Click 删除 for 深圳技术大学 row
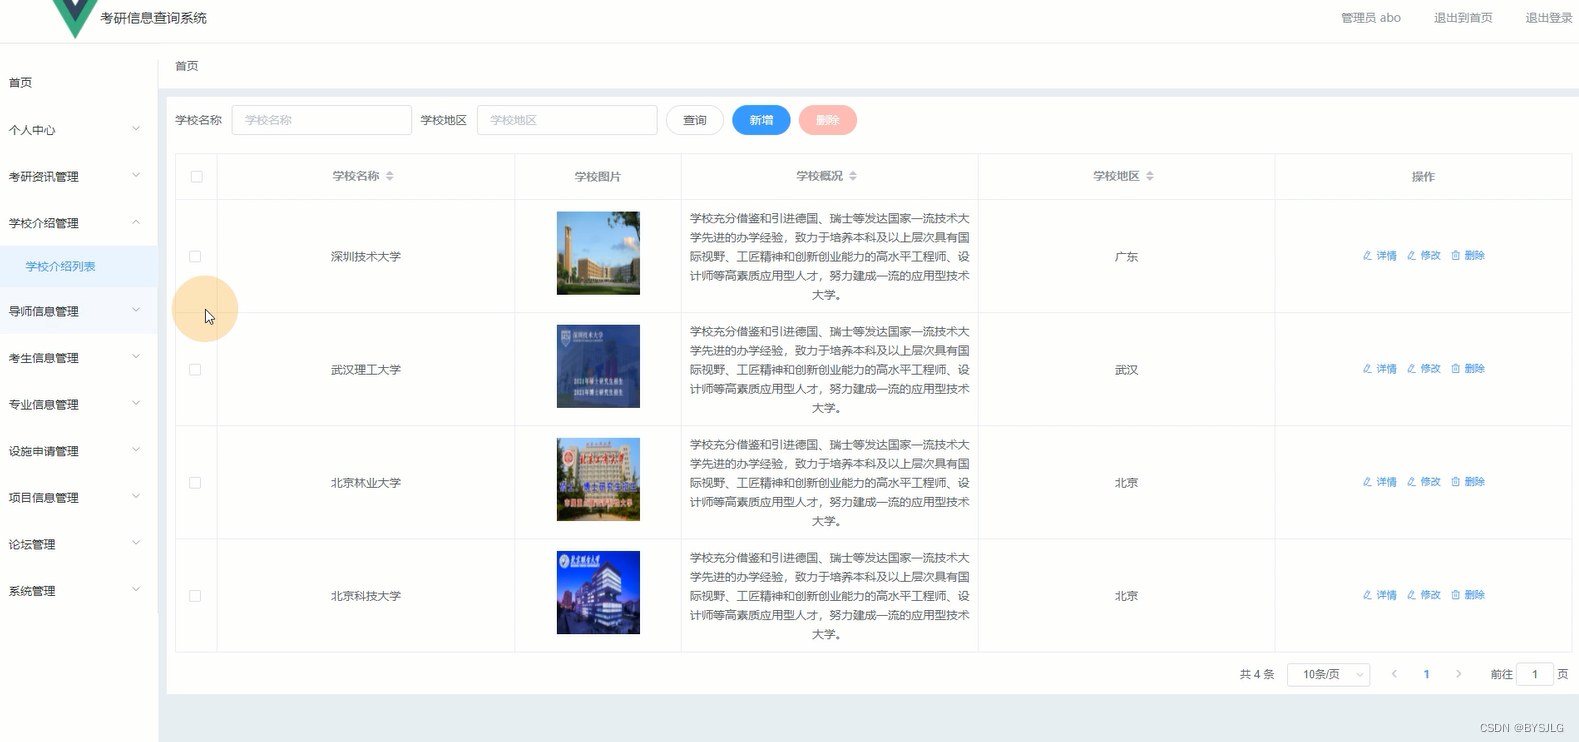This screenshot has height=742, width=1579. [x=1468, y=256]
